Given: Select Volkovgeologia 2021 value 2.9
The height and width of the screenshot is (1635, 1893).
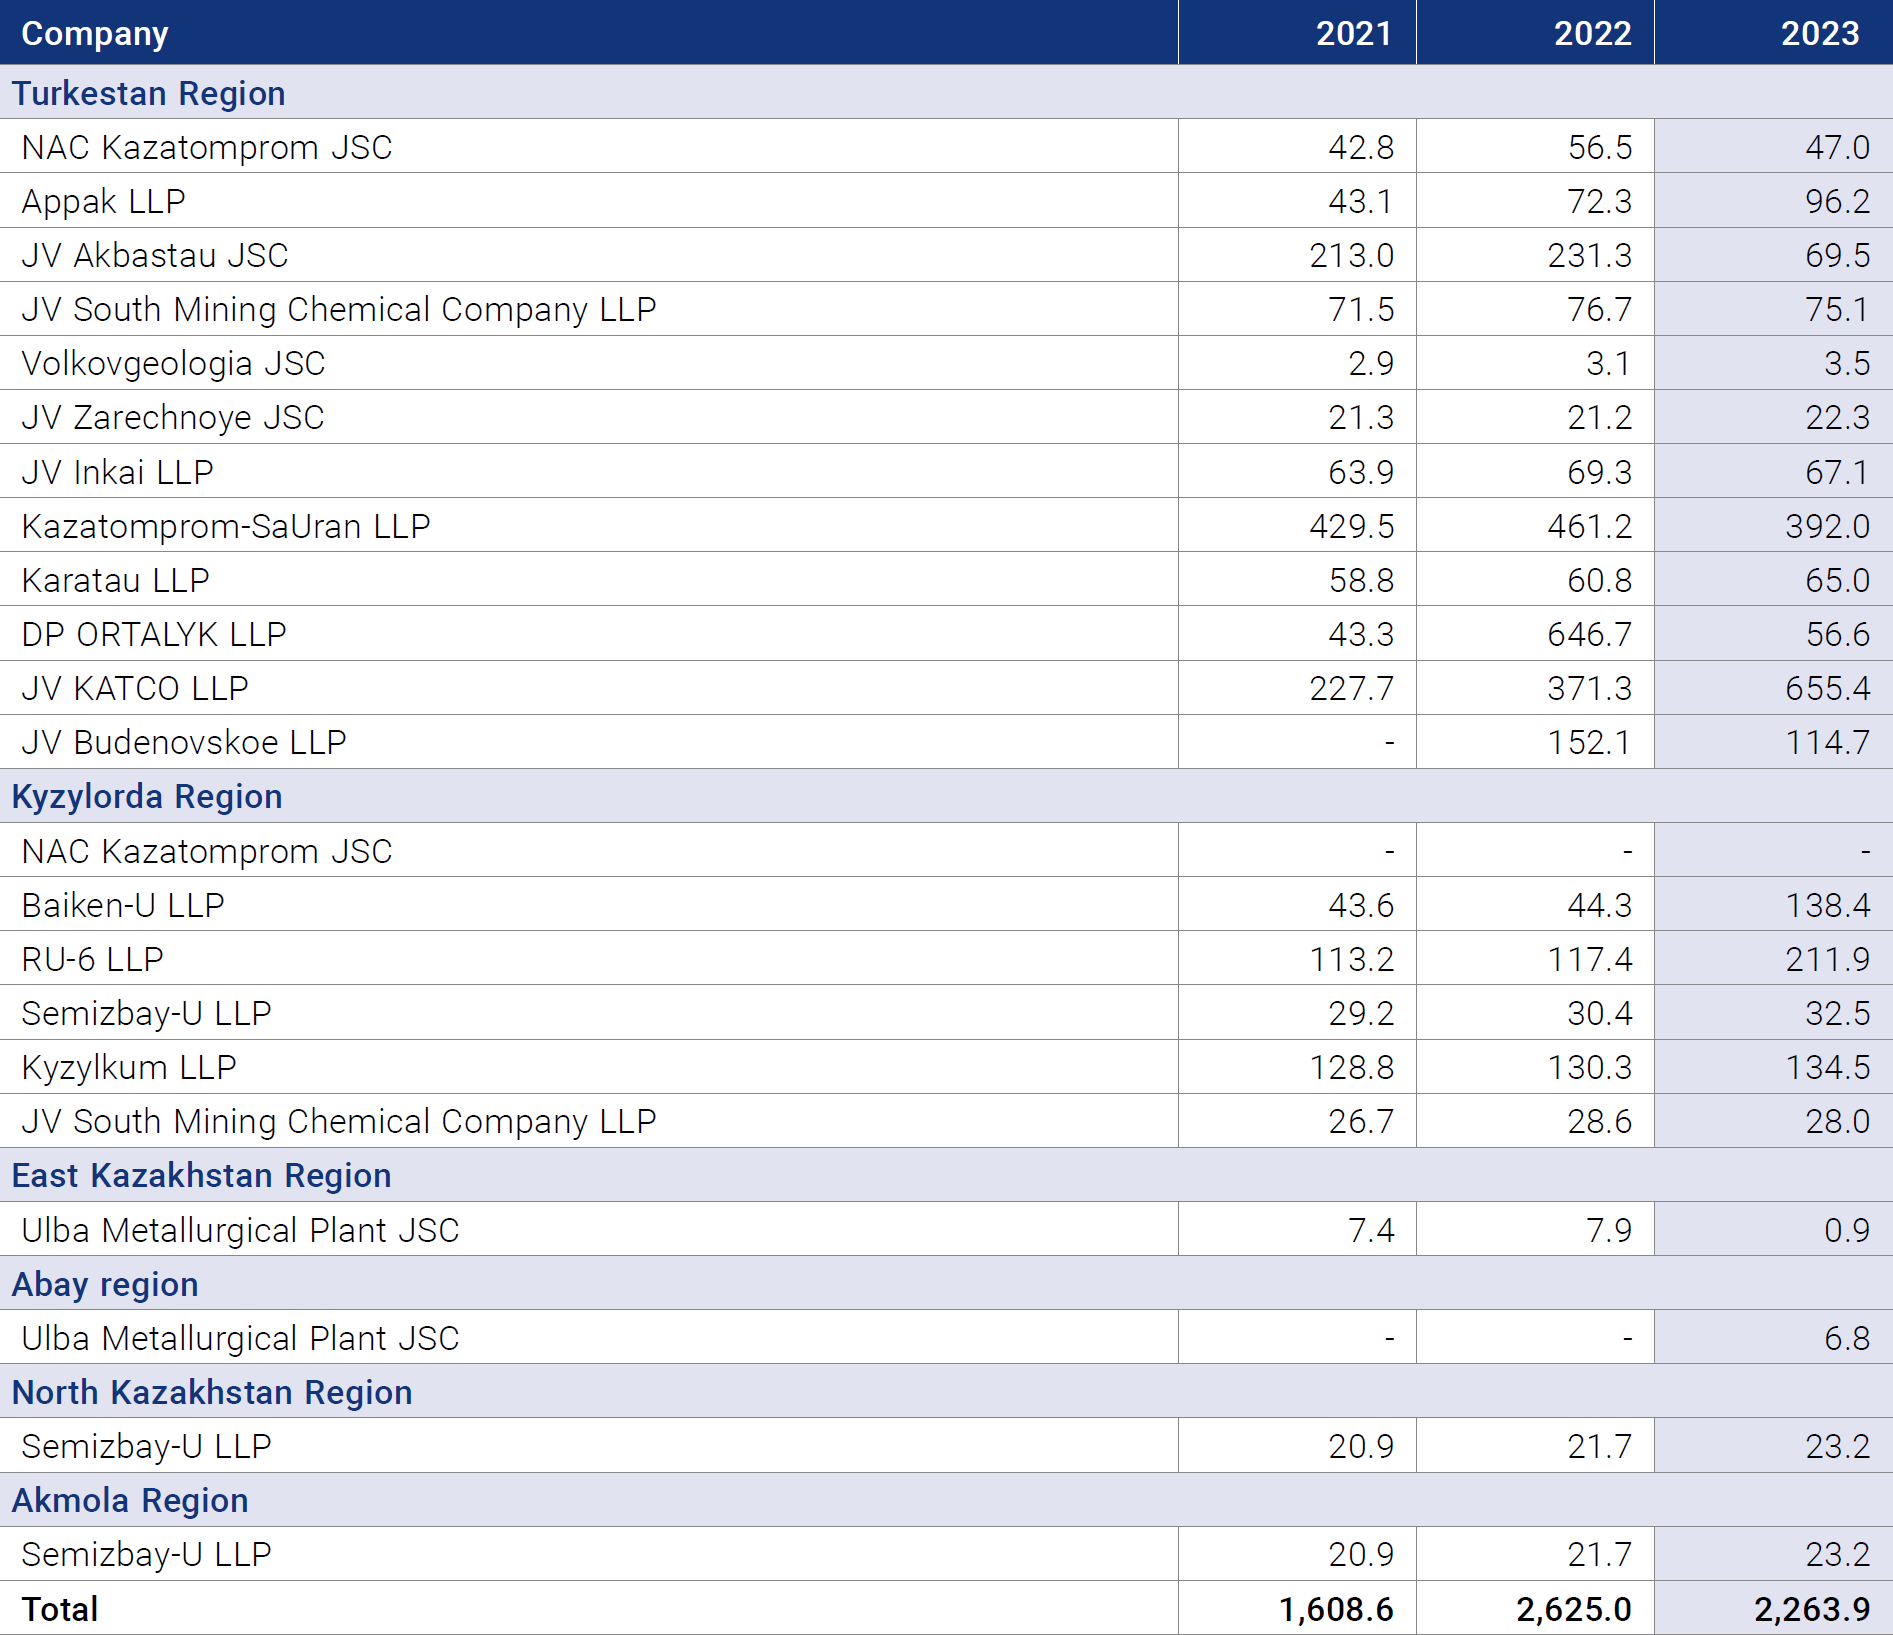Looking at the screenshot, I should point(1371,363).
